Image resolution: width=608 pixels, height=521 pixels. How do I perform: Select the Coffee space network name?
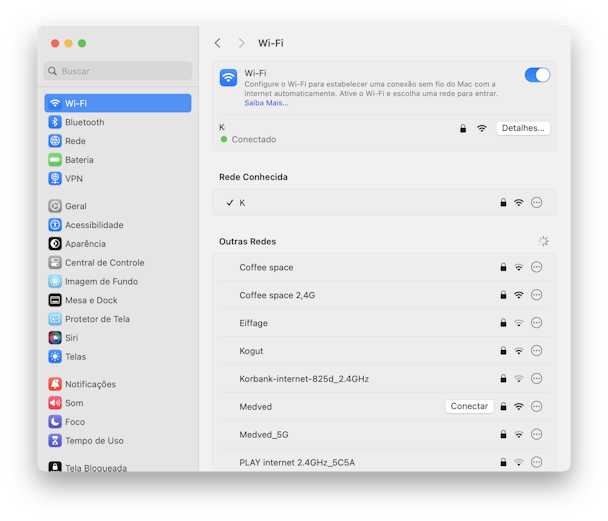[x=266, y=267]
